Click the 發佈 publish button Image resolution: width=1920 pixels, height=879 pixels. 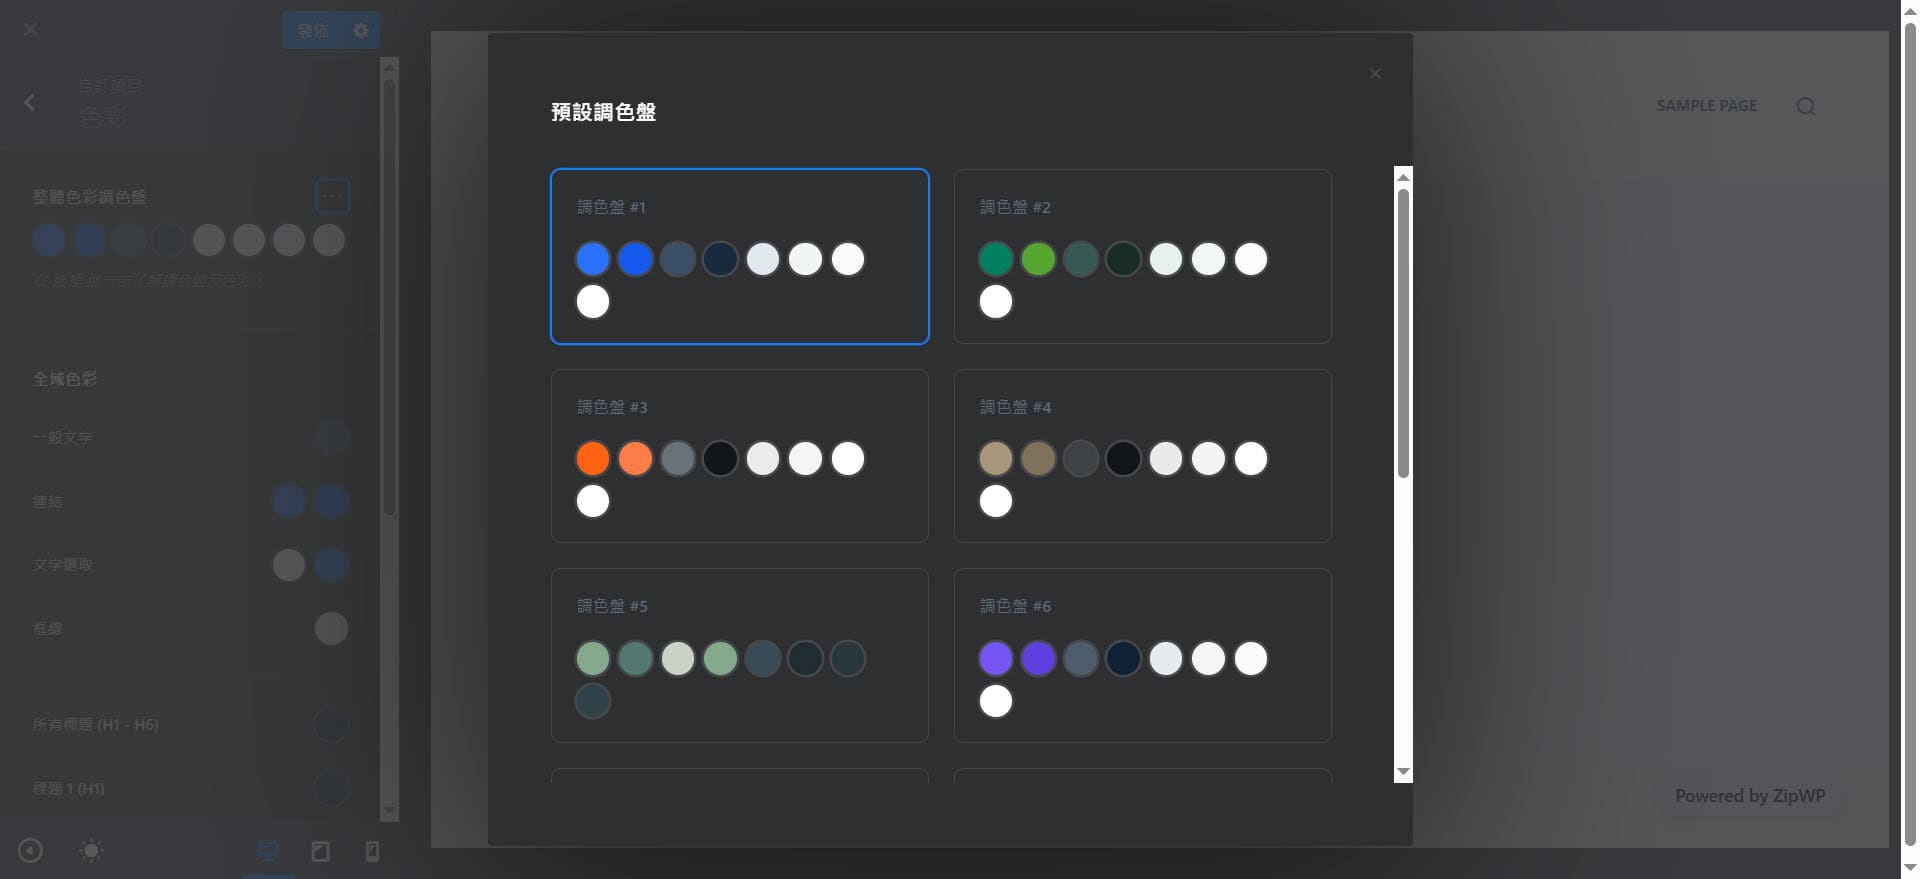313,31
